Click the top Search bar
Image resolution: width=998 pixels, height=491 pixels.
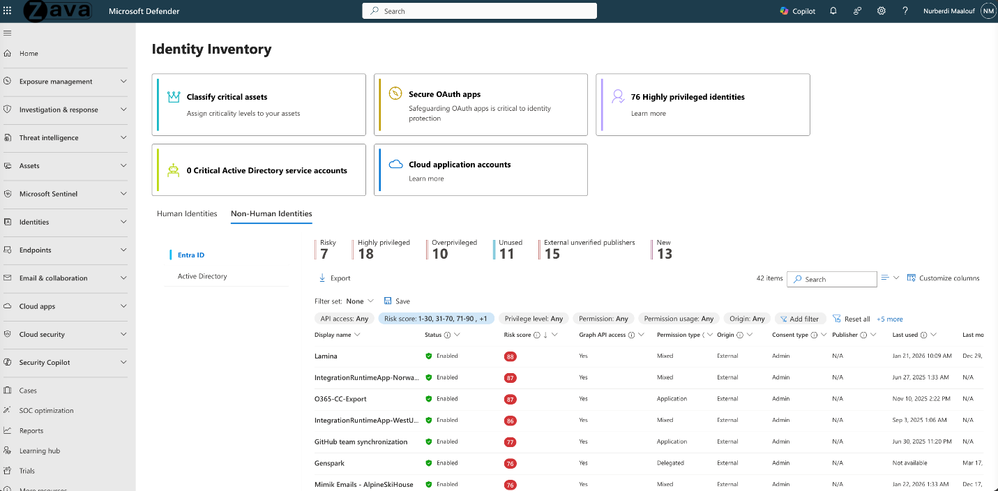coord(479,11)
